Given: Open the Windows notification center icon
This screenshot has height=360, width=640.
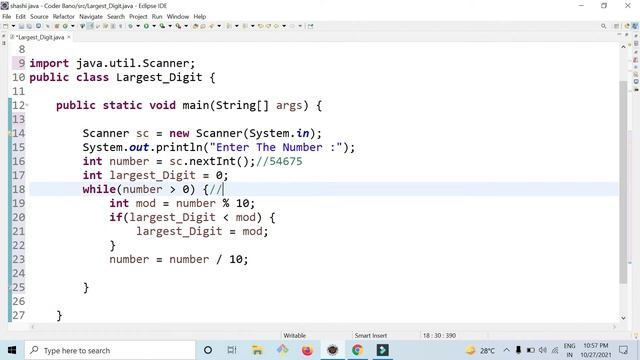Looking at the screenshot, I should pyautogui.click(x=624, y=350).
